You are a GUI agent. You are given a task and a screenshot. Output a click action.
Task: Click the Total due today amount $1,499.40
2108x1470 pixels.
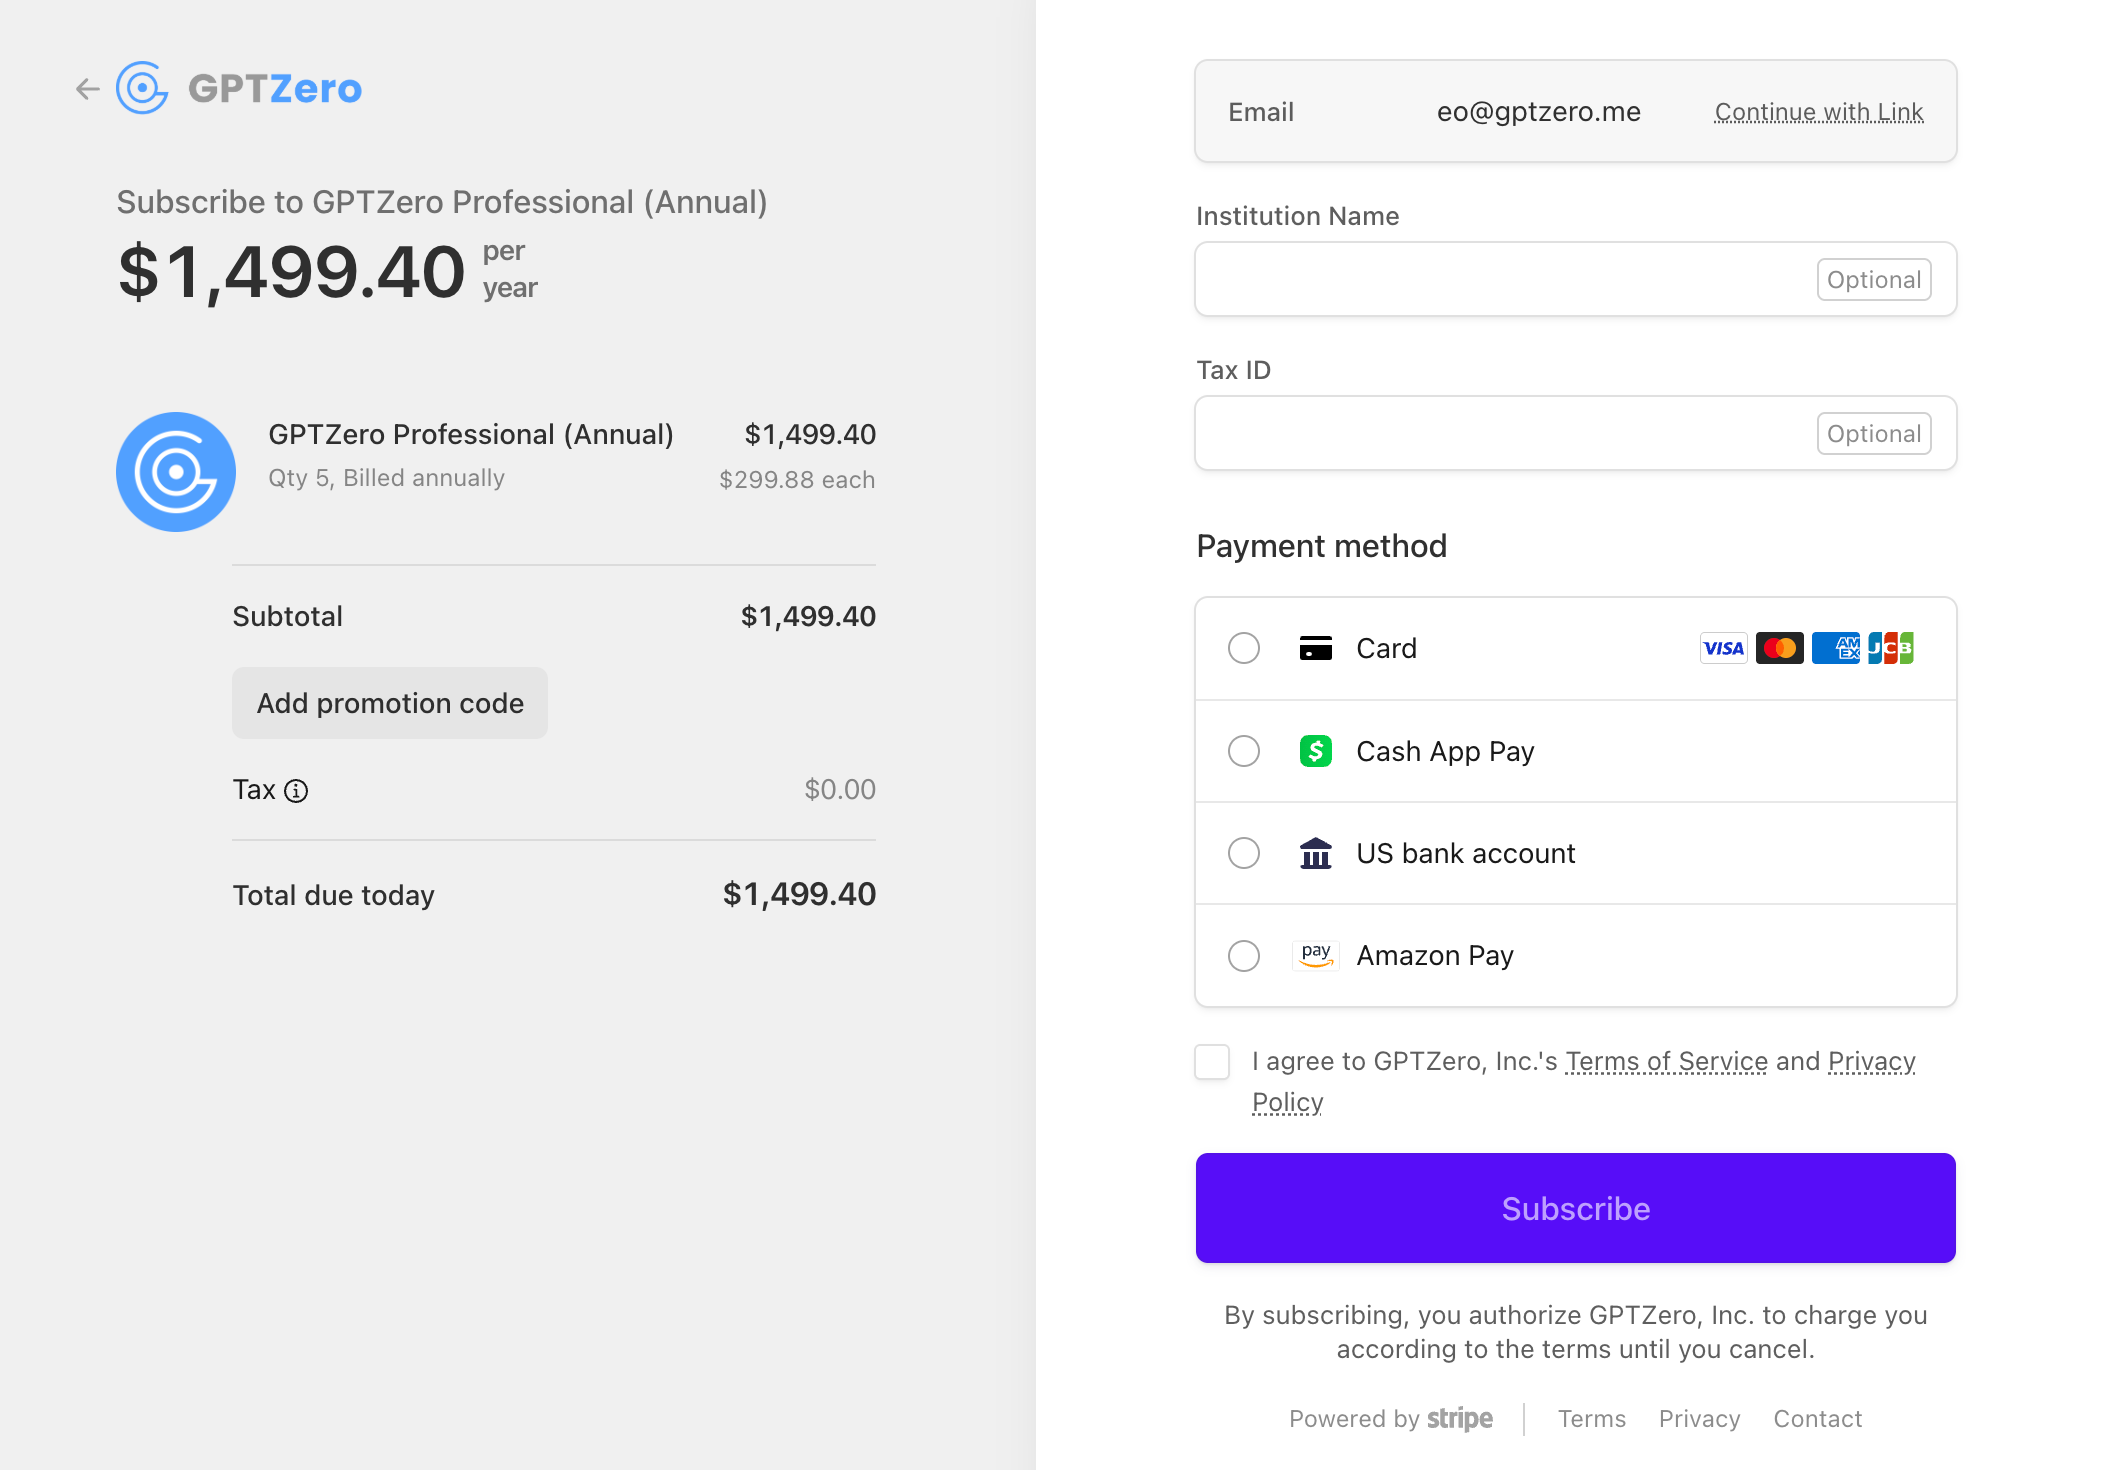(x=800, y=894)
